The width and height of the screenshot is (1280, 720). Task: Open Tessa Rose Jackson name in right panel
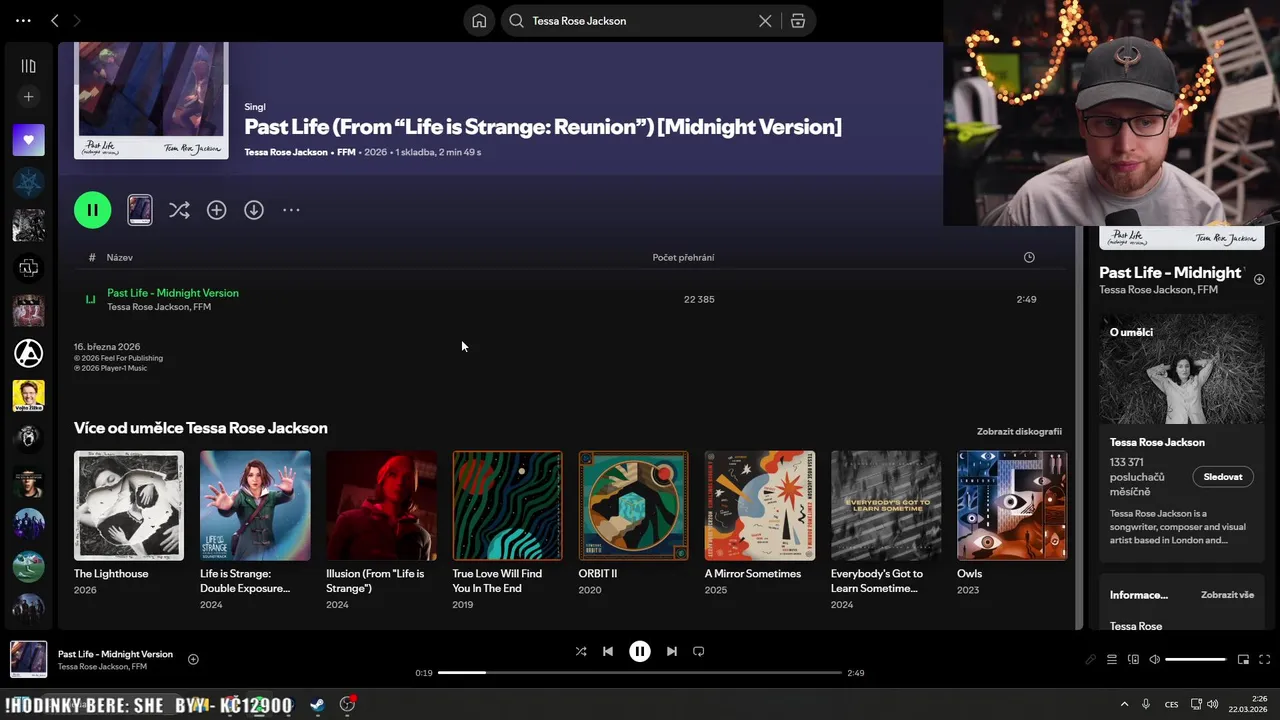pos(1157,442)
